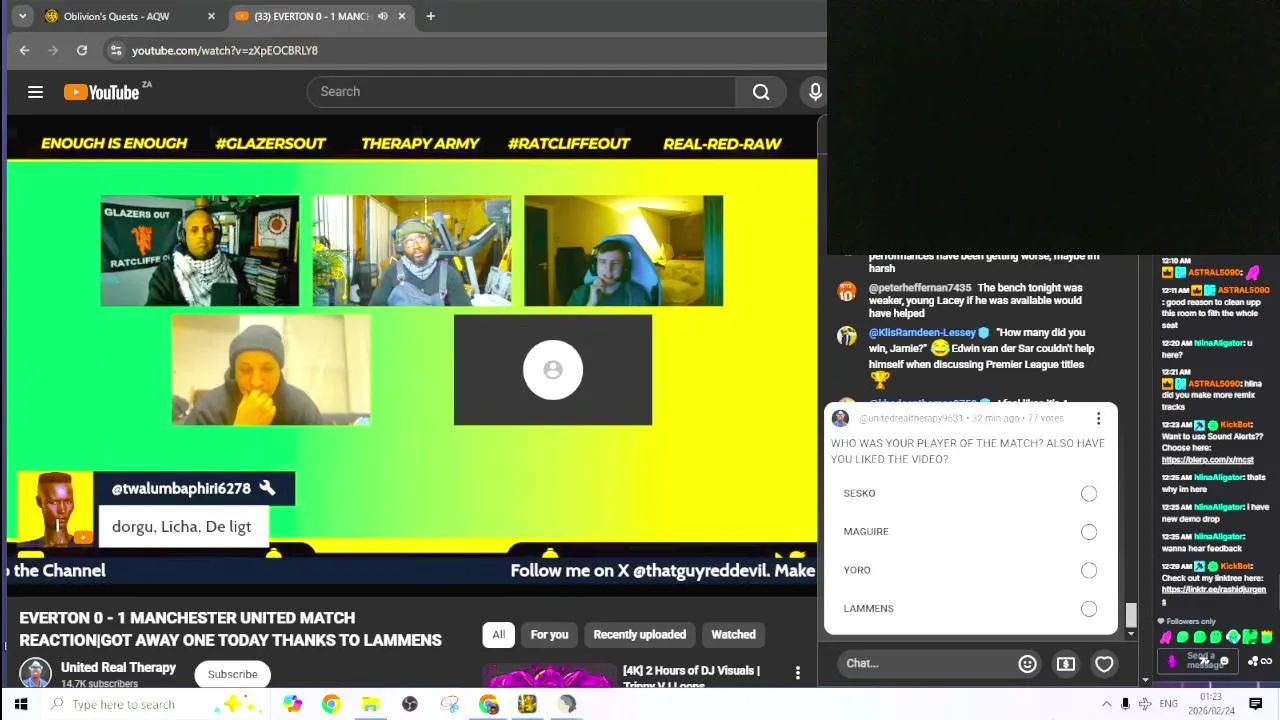Open the Chrome tab search dropdown arrow
The width and height of the screenshot is (1280, 720).
pyautogui.click(x=22, y=16)
